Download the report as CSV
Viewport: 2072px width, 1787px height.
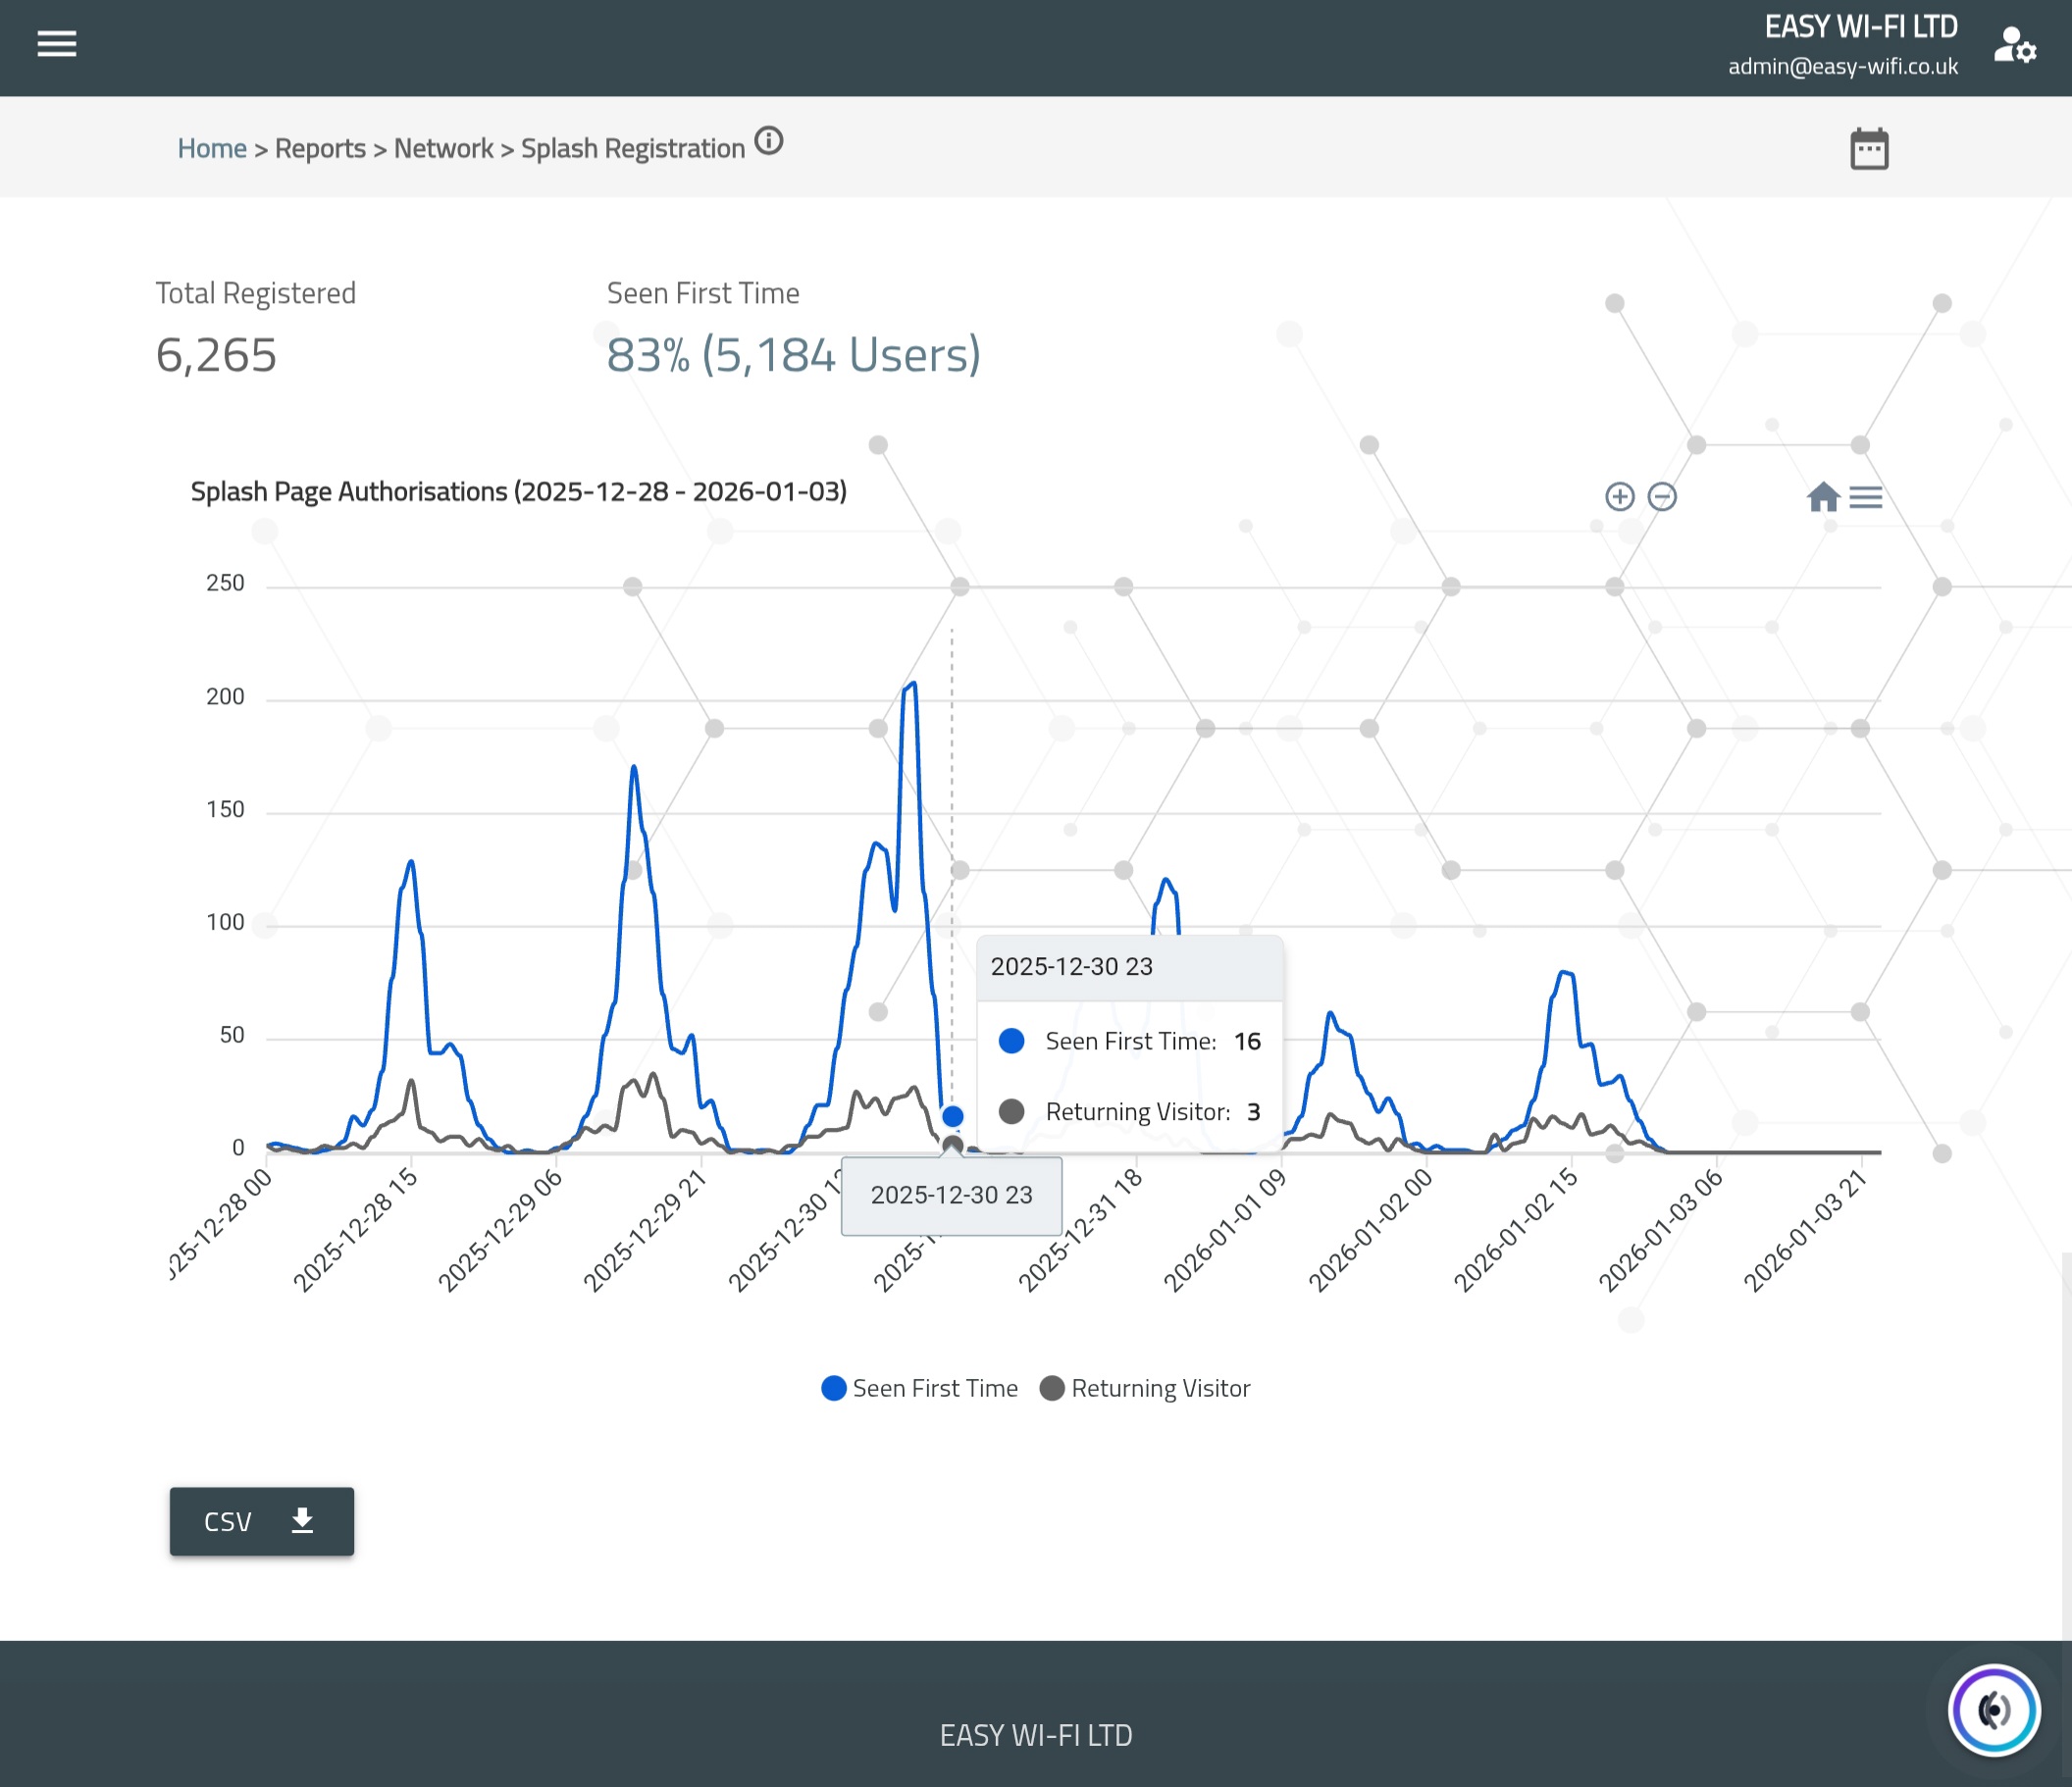pyautogui.click(x=261, y=1521)
